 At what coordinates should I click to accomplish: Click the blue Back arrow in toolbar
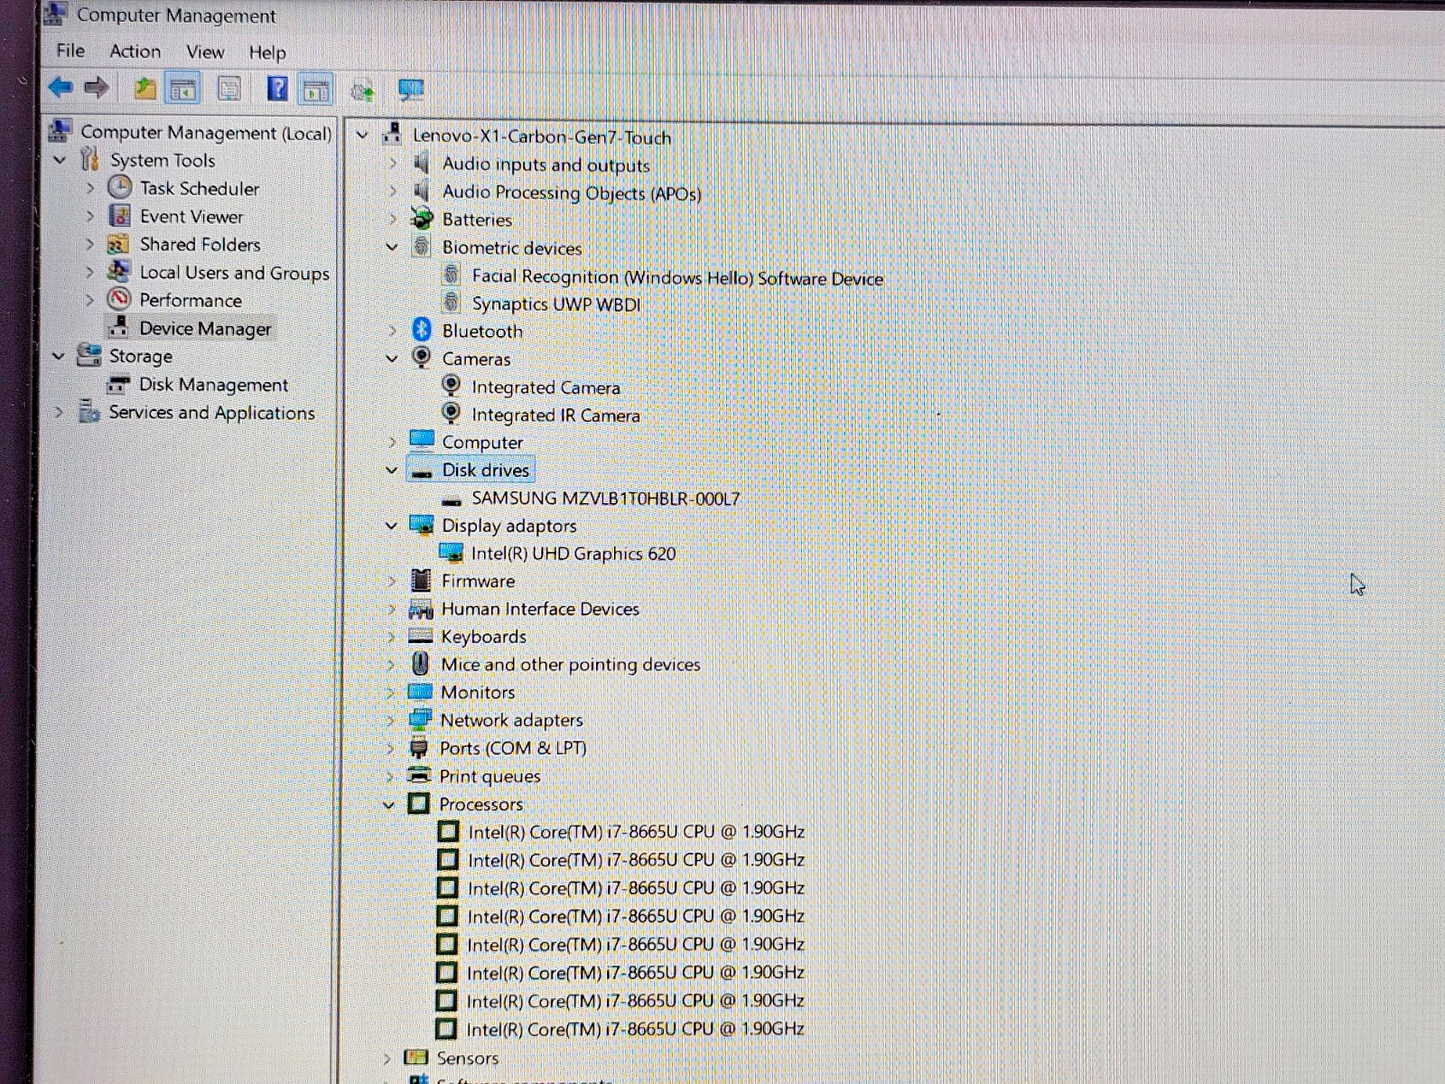61,89
